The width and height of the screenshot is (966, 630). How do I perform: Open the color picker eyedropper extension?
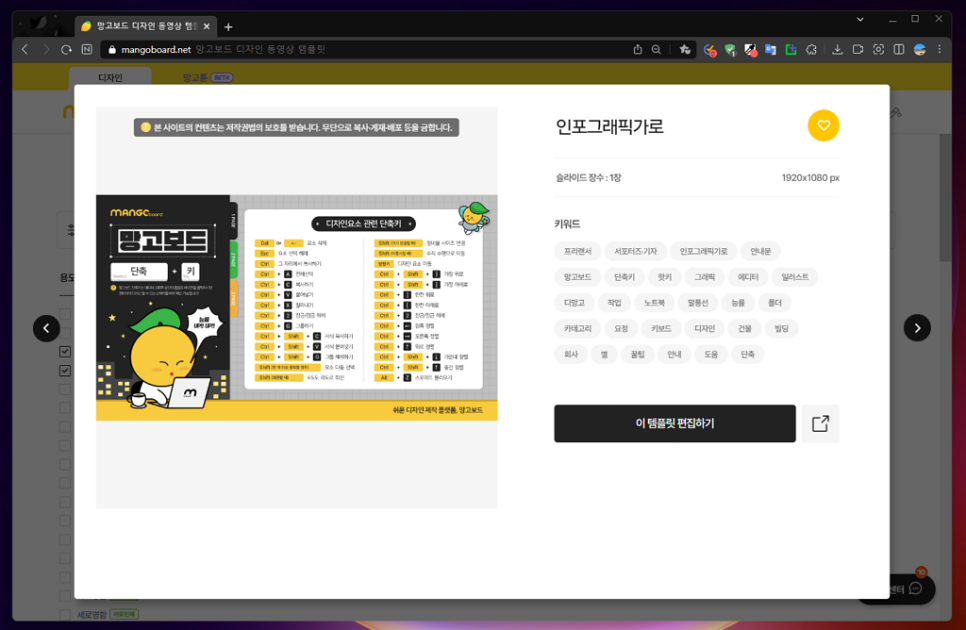tap(750, 50)
